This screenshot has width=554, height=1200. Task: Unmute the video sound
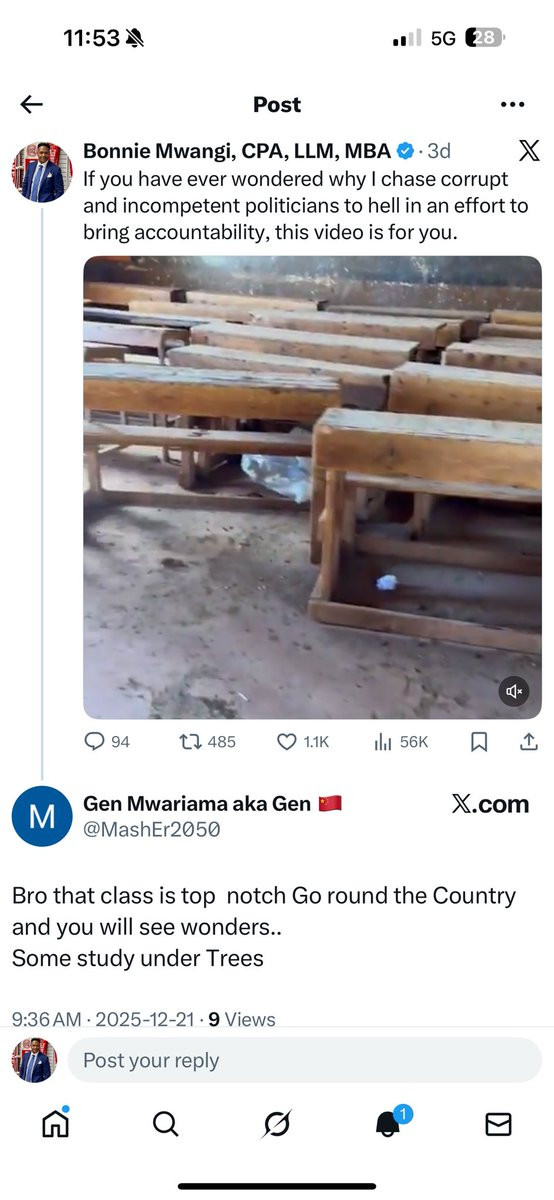click(514, 691)
